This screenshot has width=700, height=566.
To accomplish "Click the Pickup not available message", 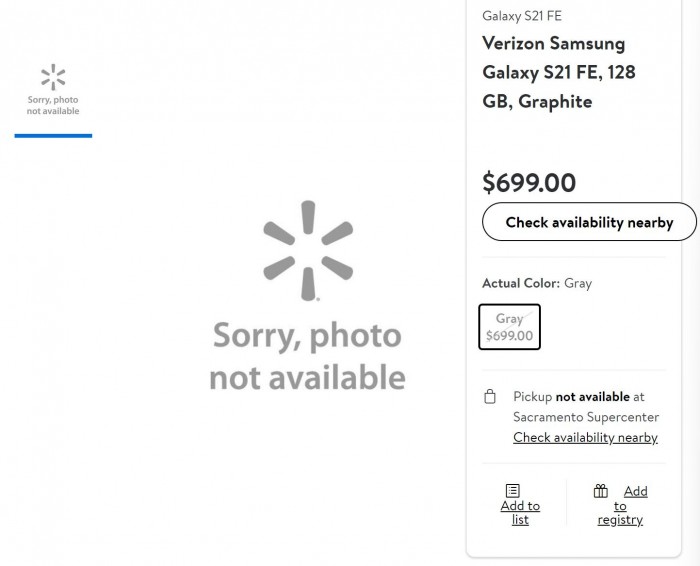I will coord(578,397).
